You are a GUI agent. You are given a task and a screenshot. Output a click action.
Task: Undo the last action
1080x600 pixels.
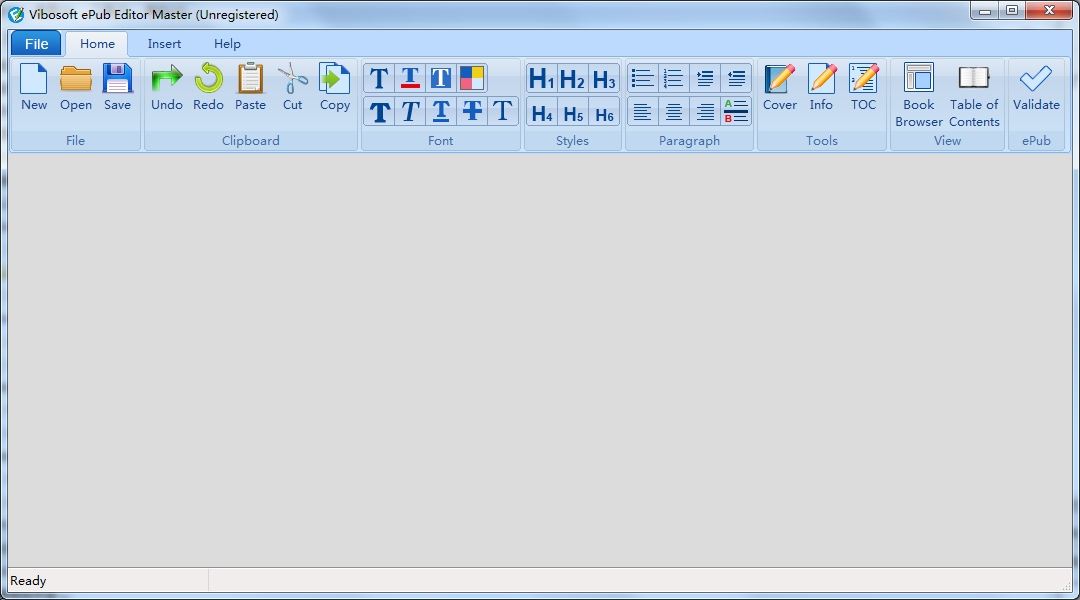tap(167, 87)
